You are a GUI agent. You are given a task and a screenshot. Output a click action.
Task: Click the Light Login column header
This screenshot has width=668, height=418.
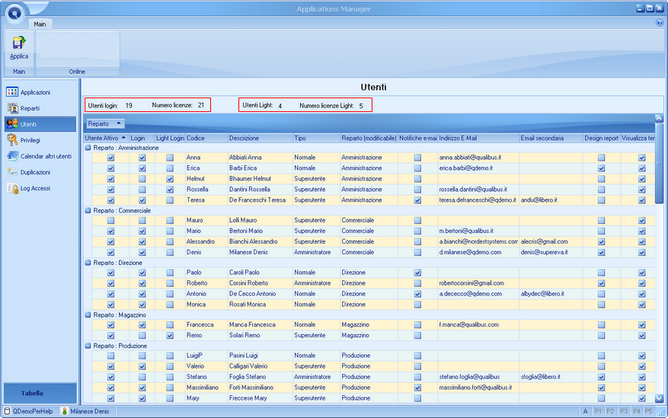170,138
